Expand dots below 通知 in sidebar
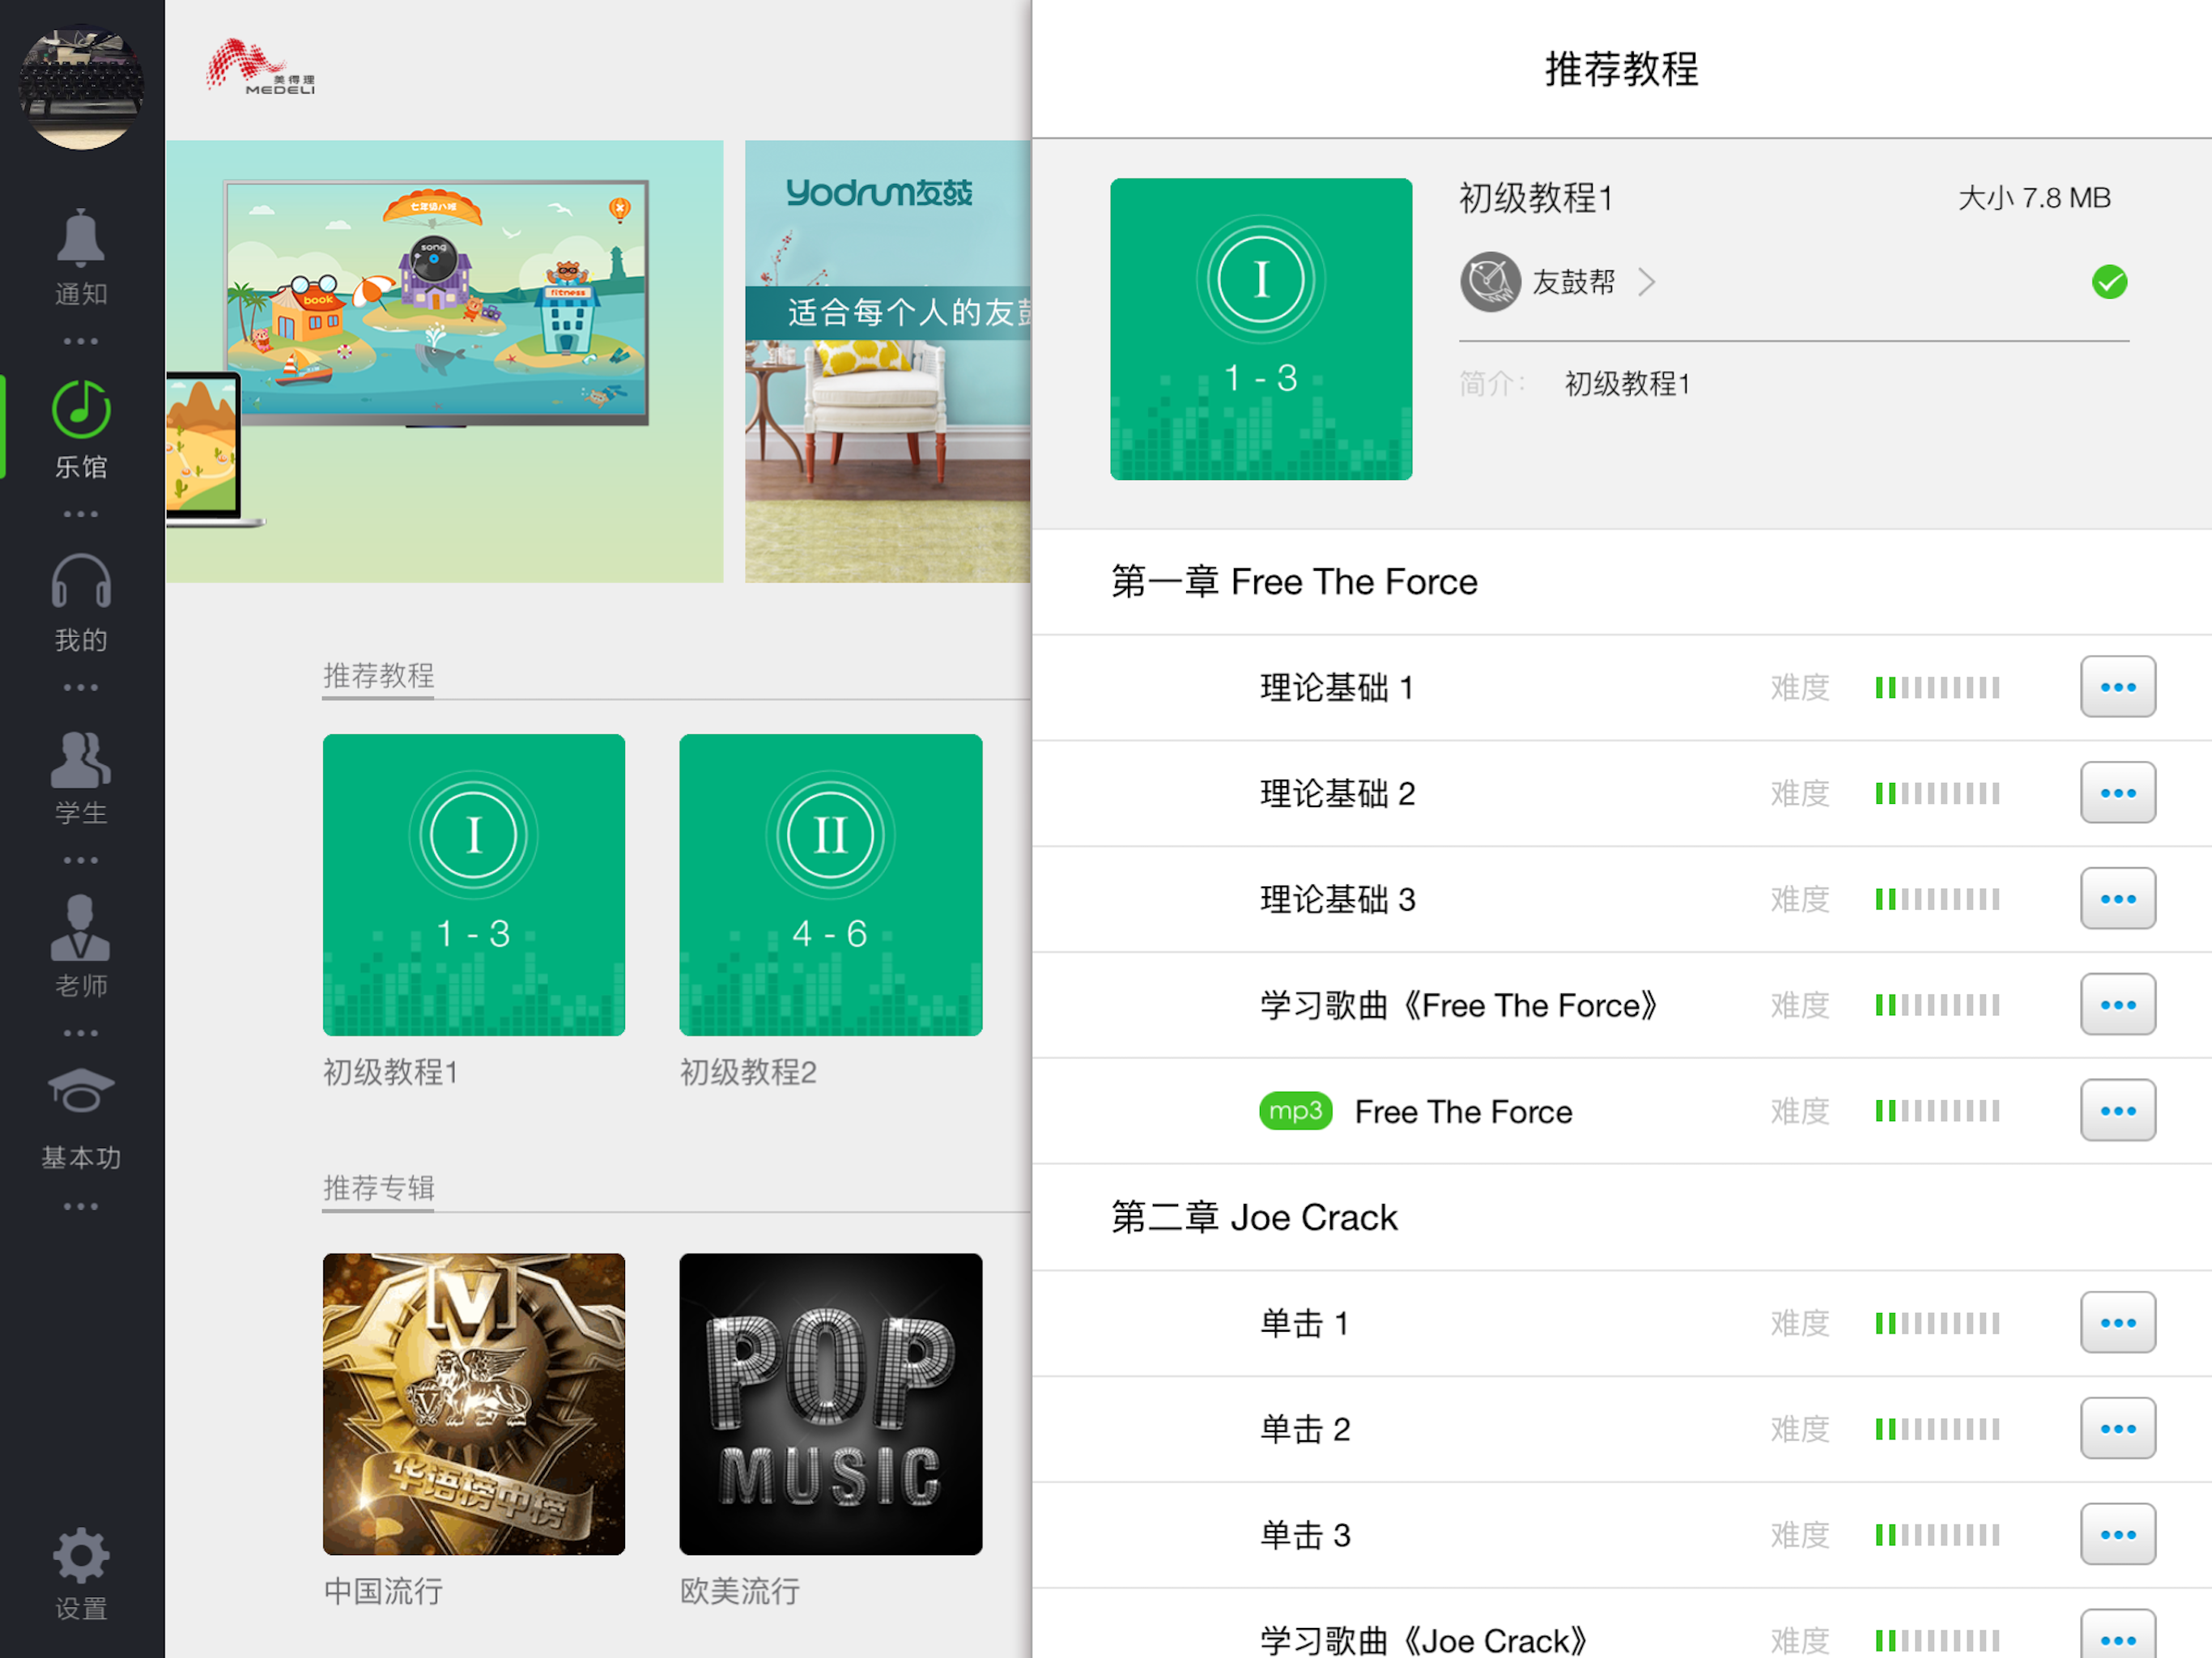The image size is (2212, 1658). point(81,341)
